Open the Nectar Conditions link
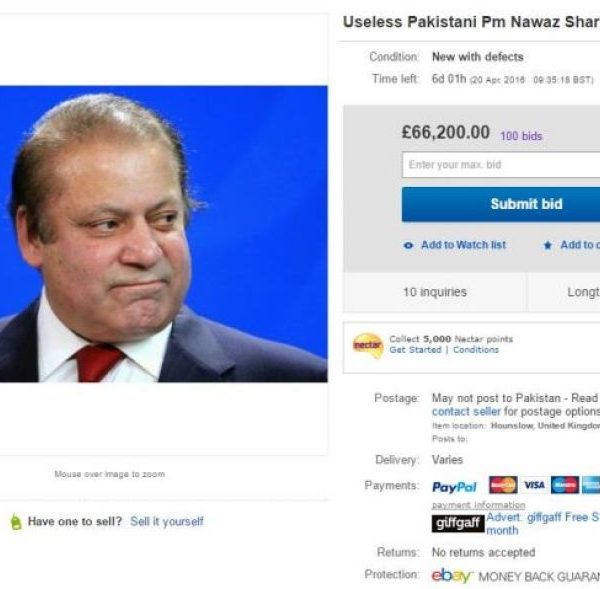The width and height of the screenshot is (600, 589). [476, 350]
